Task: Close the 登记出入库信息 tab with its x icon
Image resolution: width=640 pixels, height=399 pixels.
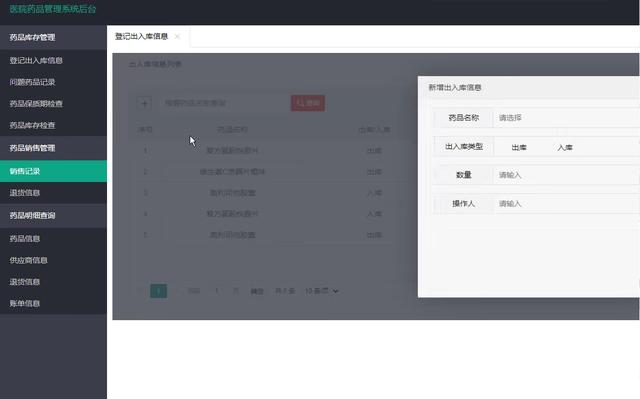Action: coord(177,36)
